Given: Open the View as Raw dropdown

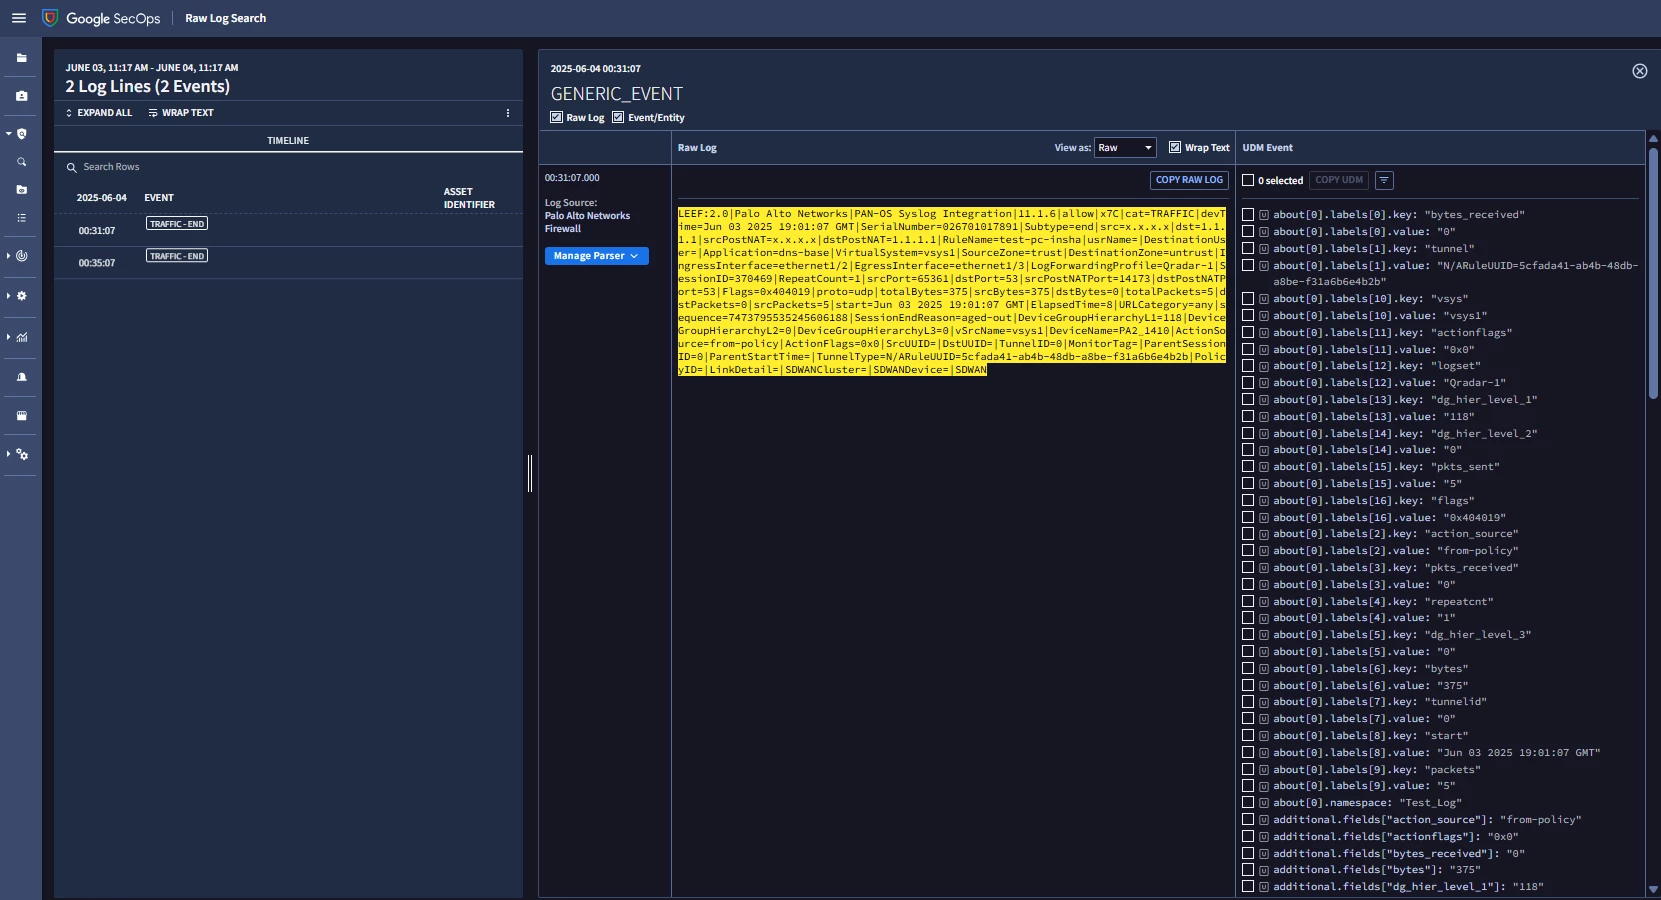Looking at the screenshot, I should pyautogui.click(x=1125, y=148).
